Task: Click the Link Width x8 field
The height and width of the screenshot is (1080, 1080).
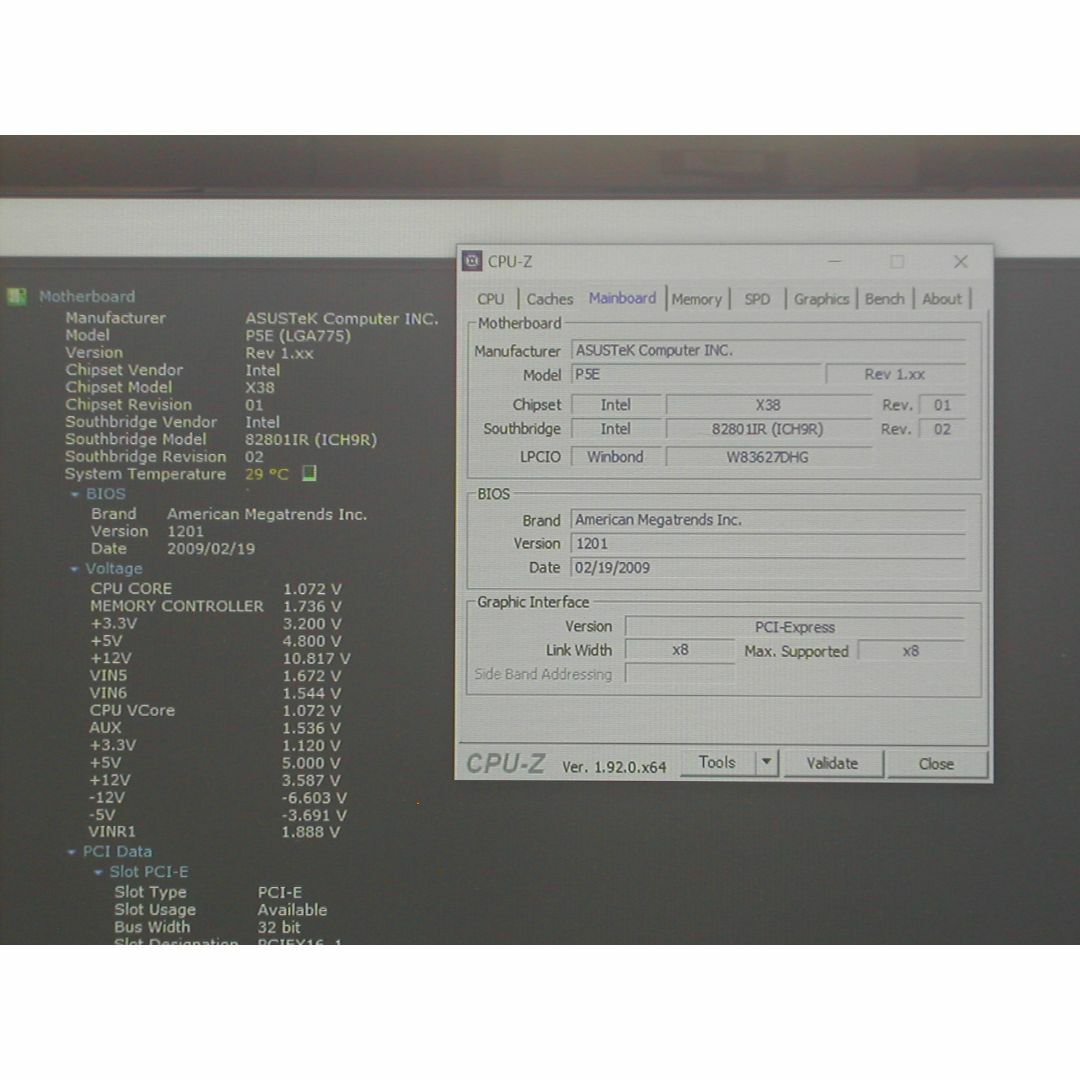Action: [680, 650]
